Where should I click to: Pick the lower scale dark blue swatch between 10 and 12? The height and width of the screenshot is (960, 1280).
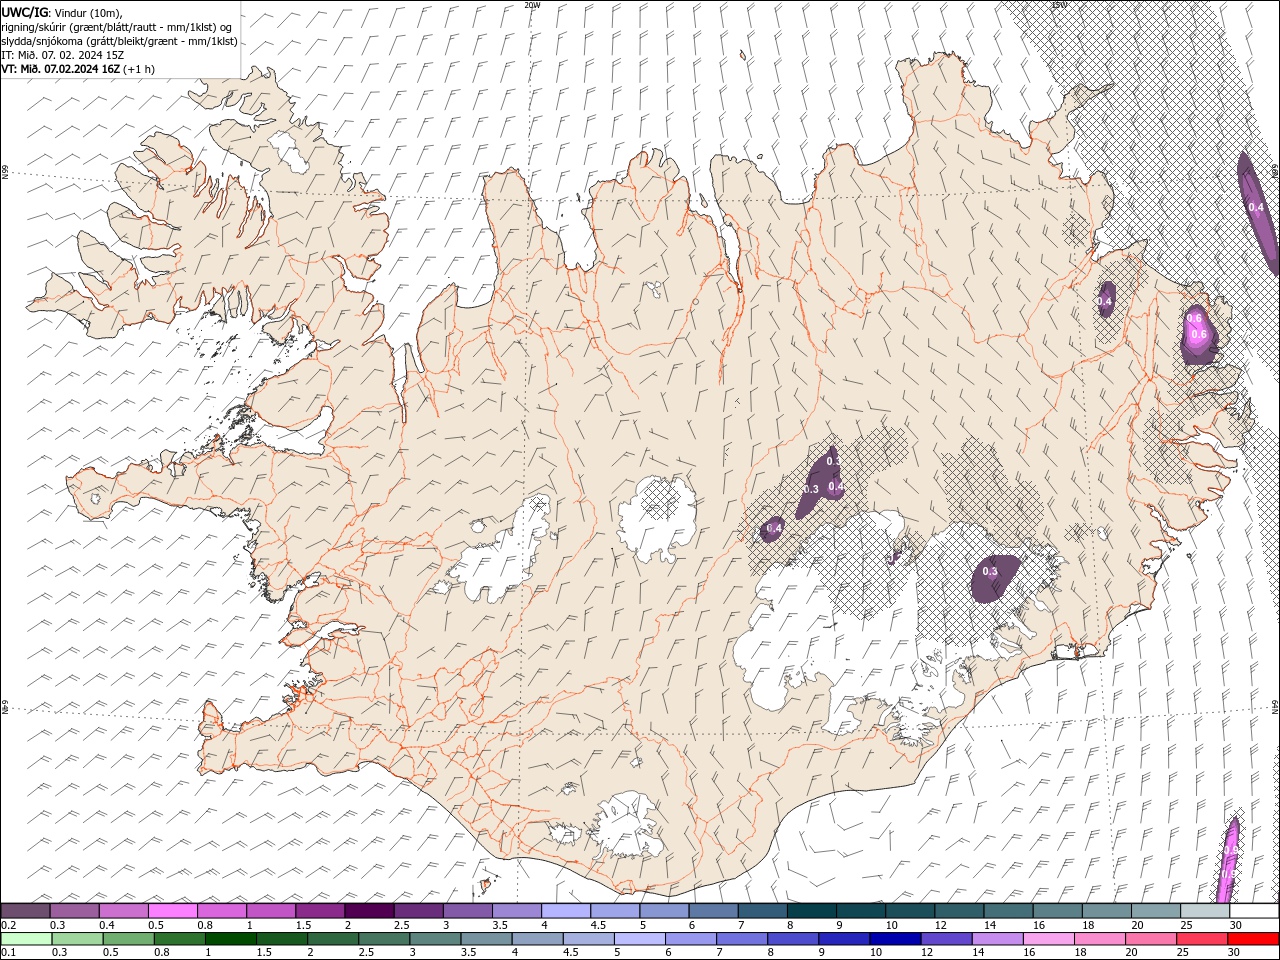point(896,939)
